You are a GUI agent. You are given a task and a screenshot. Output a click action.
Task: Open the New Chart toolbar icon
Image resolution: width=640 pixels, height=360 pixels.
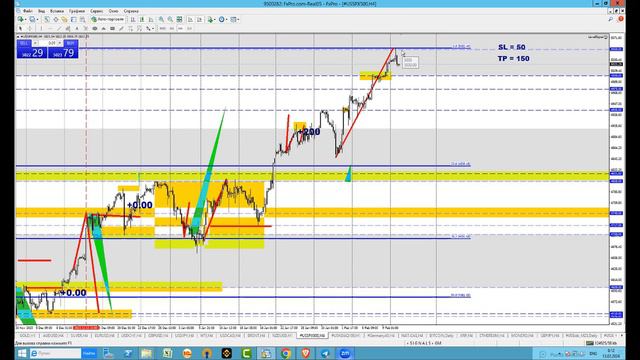coord(20,19)
